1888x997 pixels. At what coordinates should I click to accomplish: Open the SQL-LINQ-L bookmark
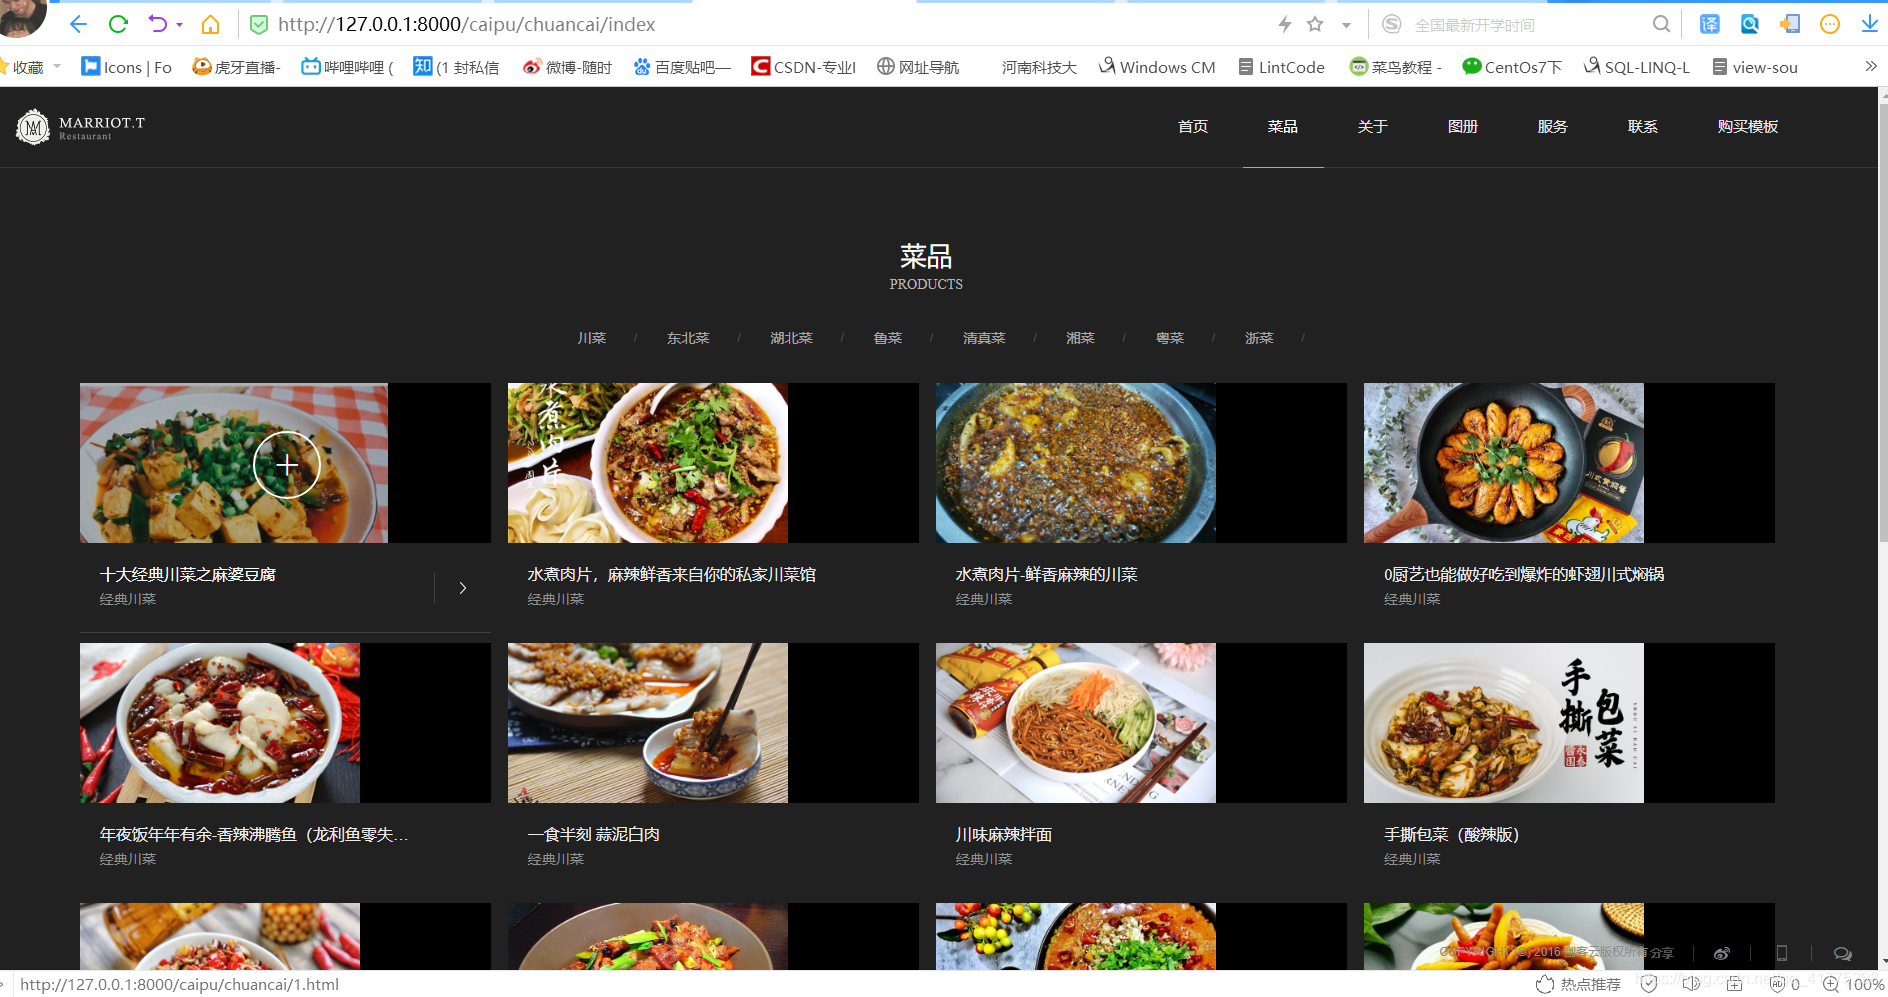(1637, 67)
